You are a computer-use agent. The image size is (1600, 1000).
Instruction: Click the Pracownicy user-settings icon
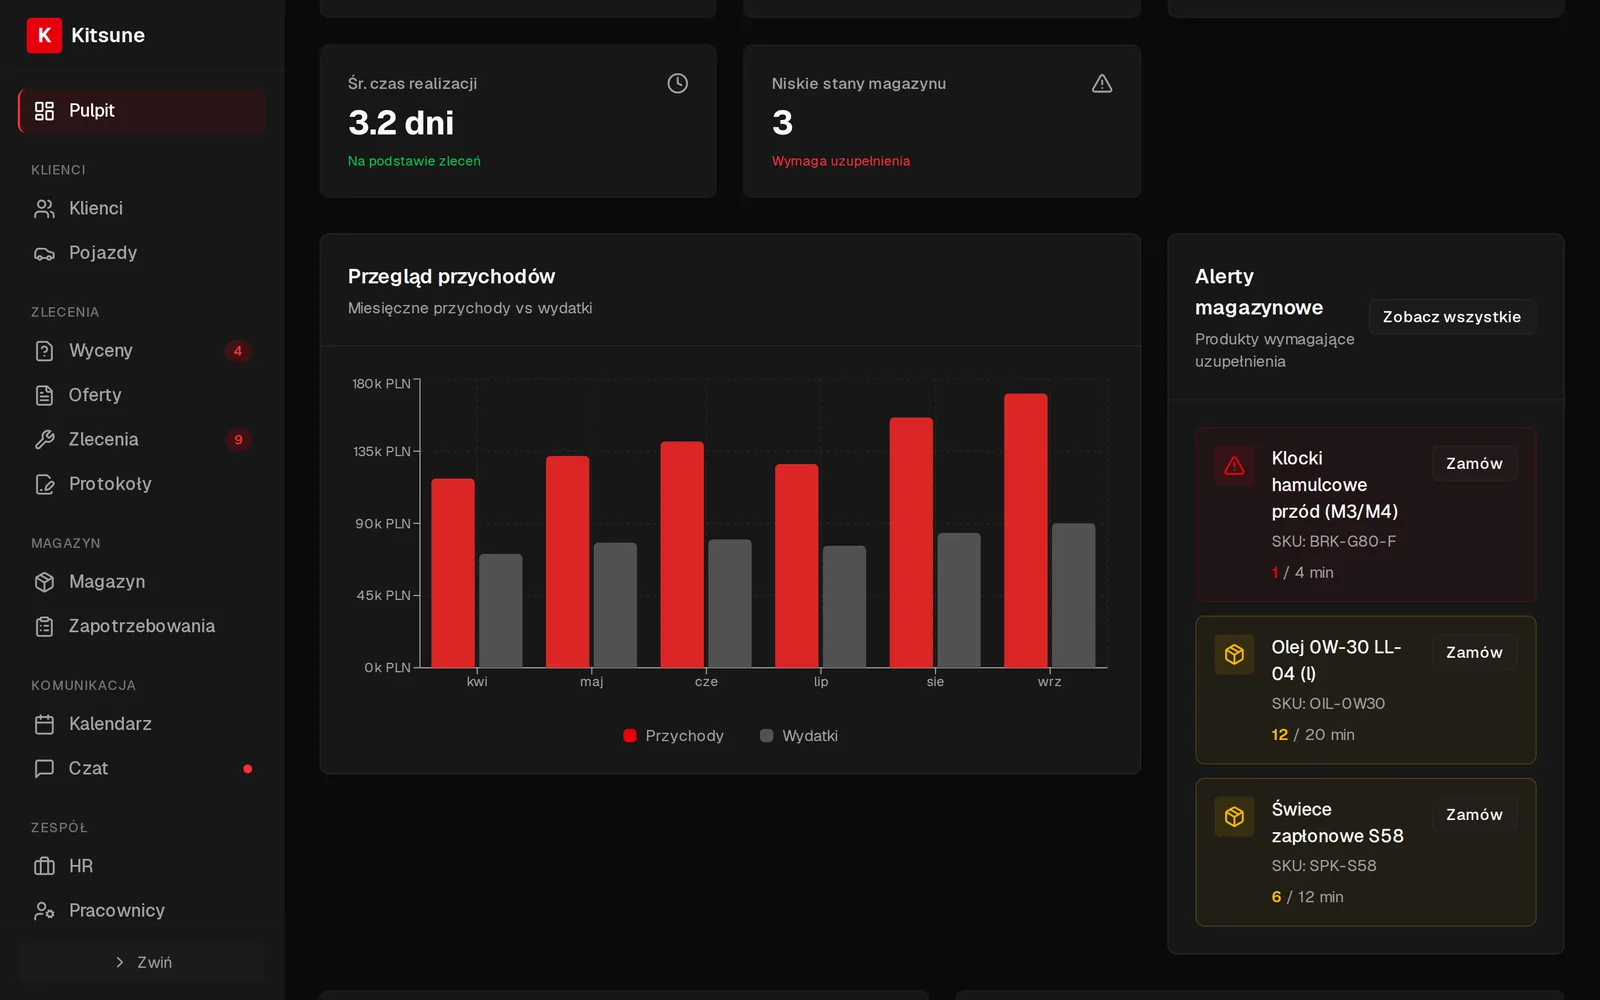click(44, 910)
